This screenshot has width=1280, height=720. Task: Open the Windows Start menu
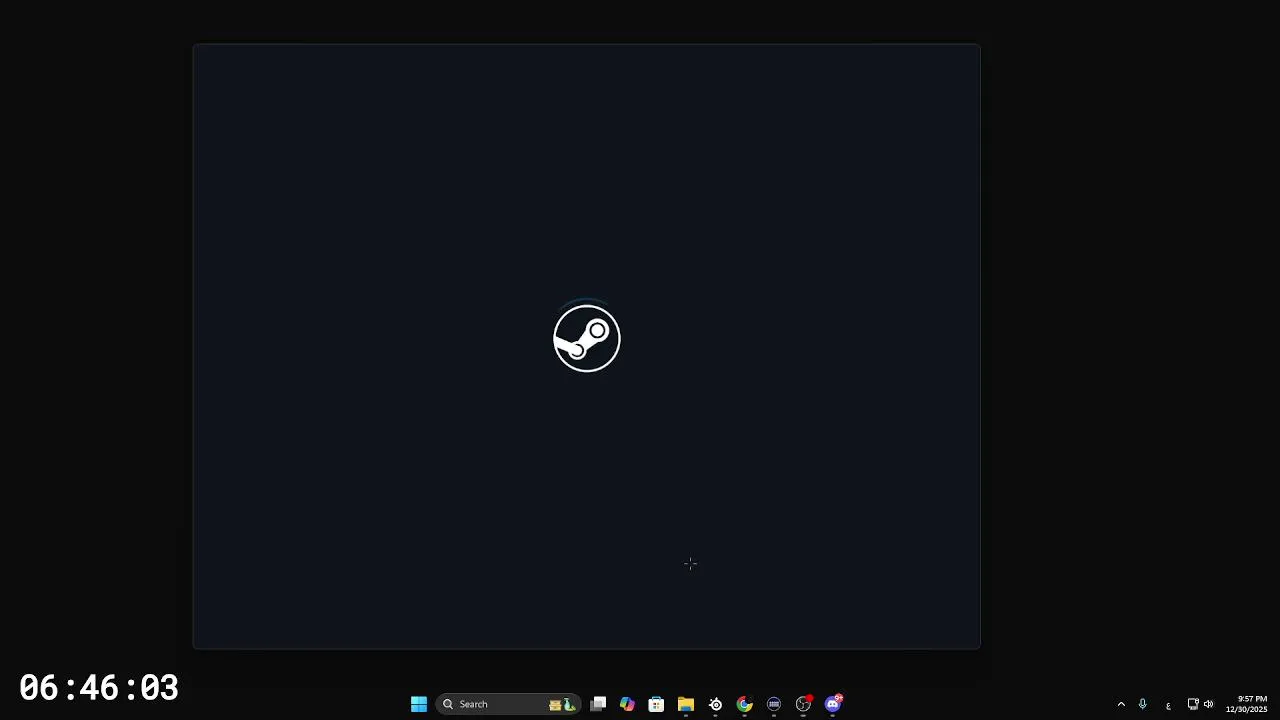[x=419, y=704]
